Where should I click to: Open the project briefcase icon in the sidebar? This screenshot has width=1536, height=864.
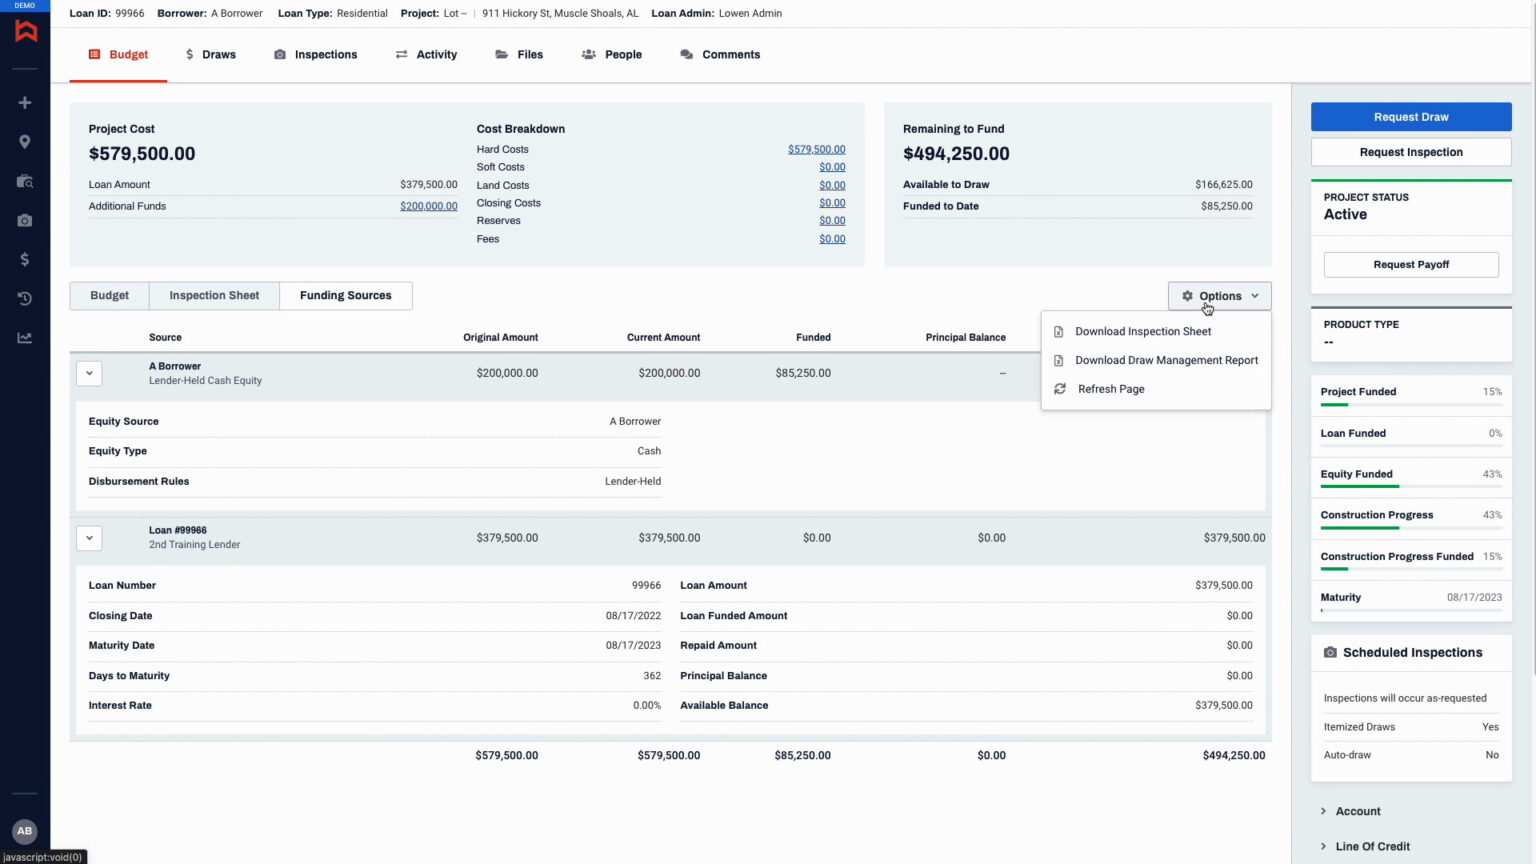[25, 181]
